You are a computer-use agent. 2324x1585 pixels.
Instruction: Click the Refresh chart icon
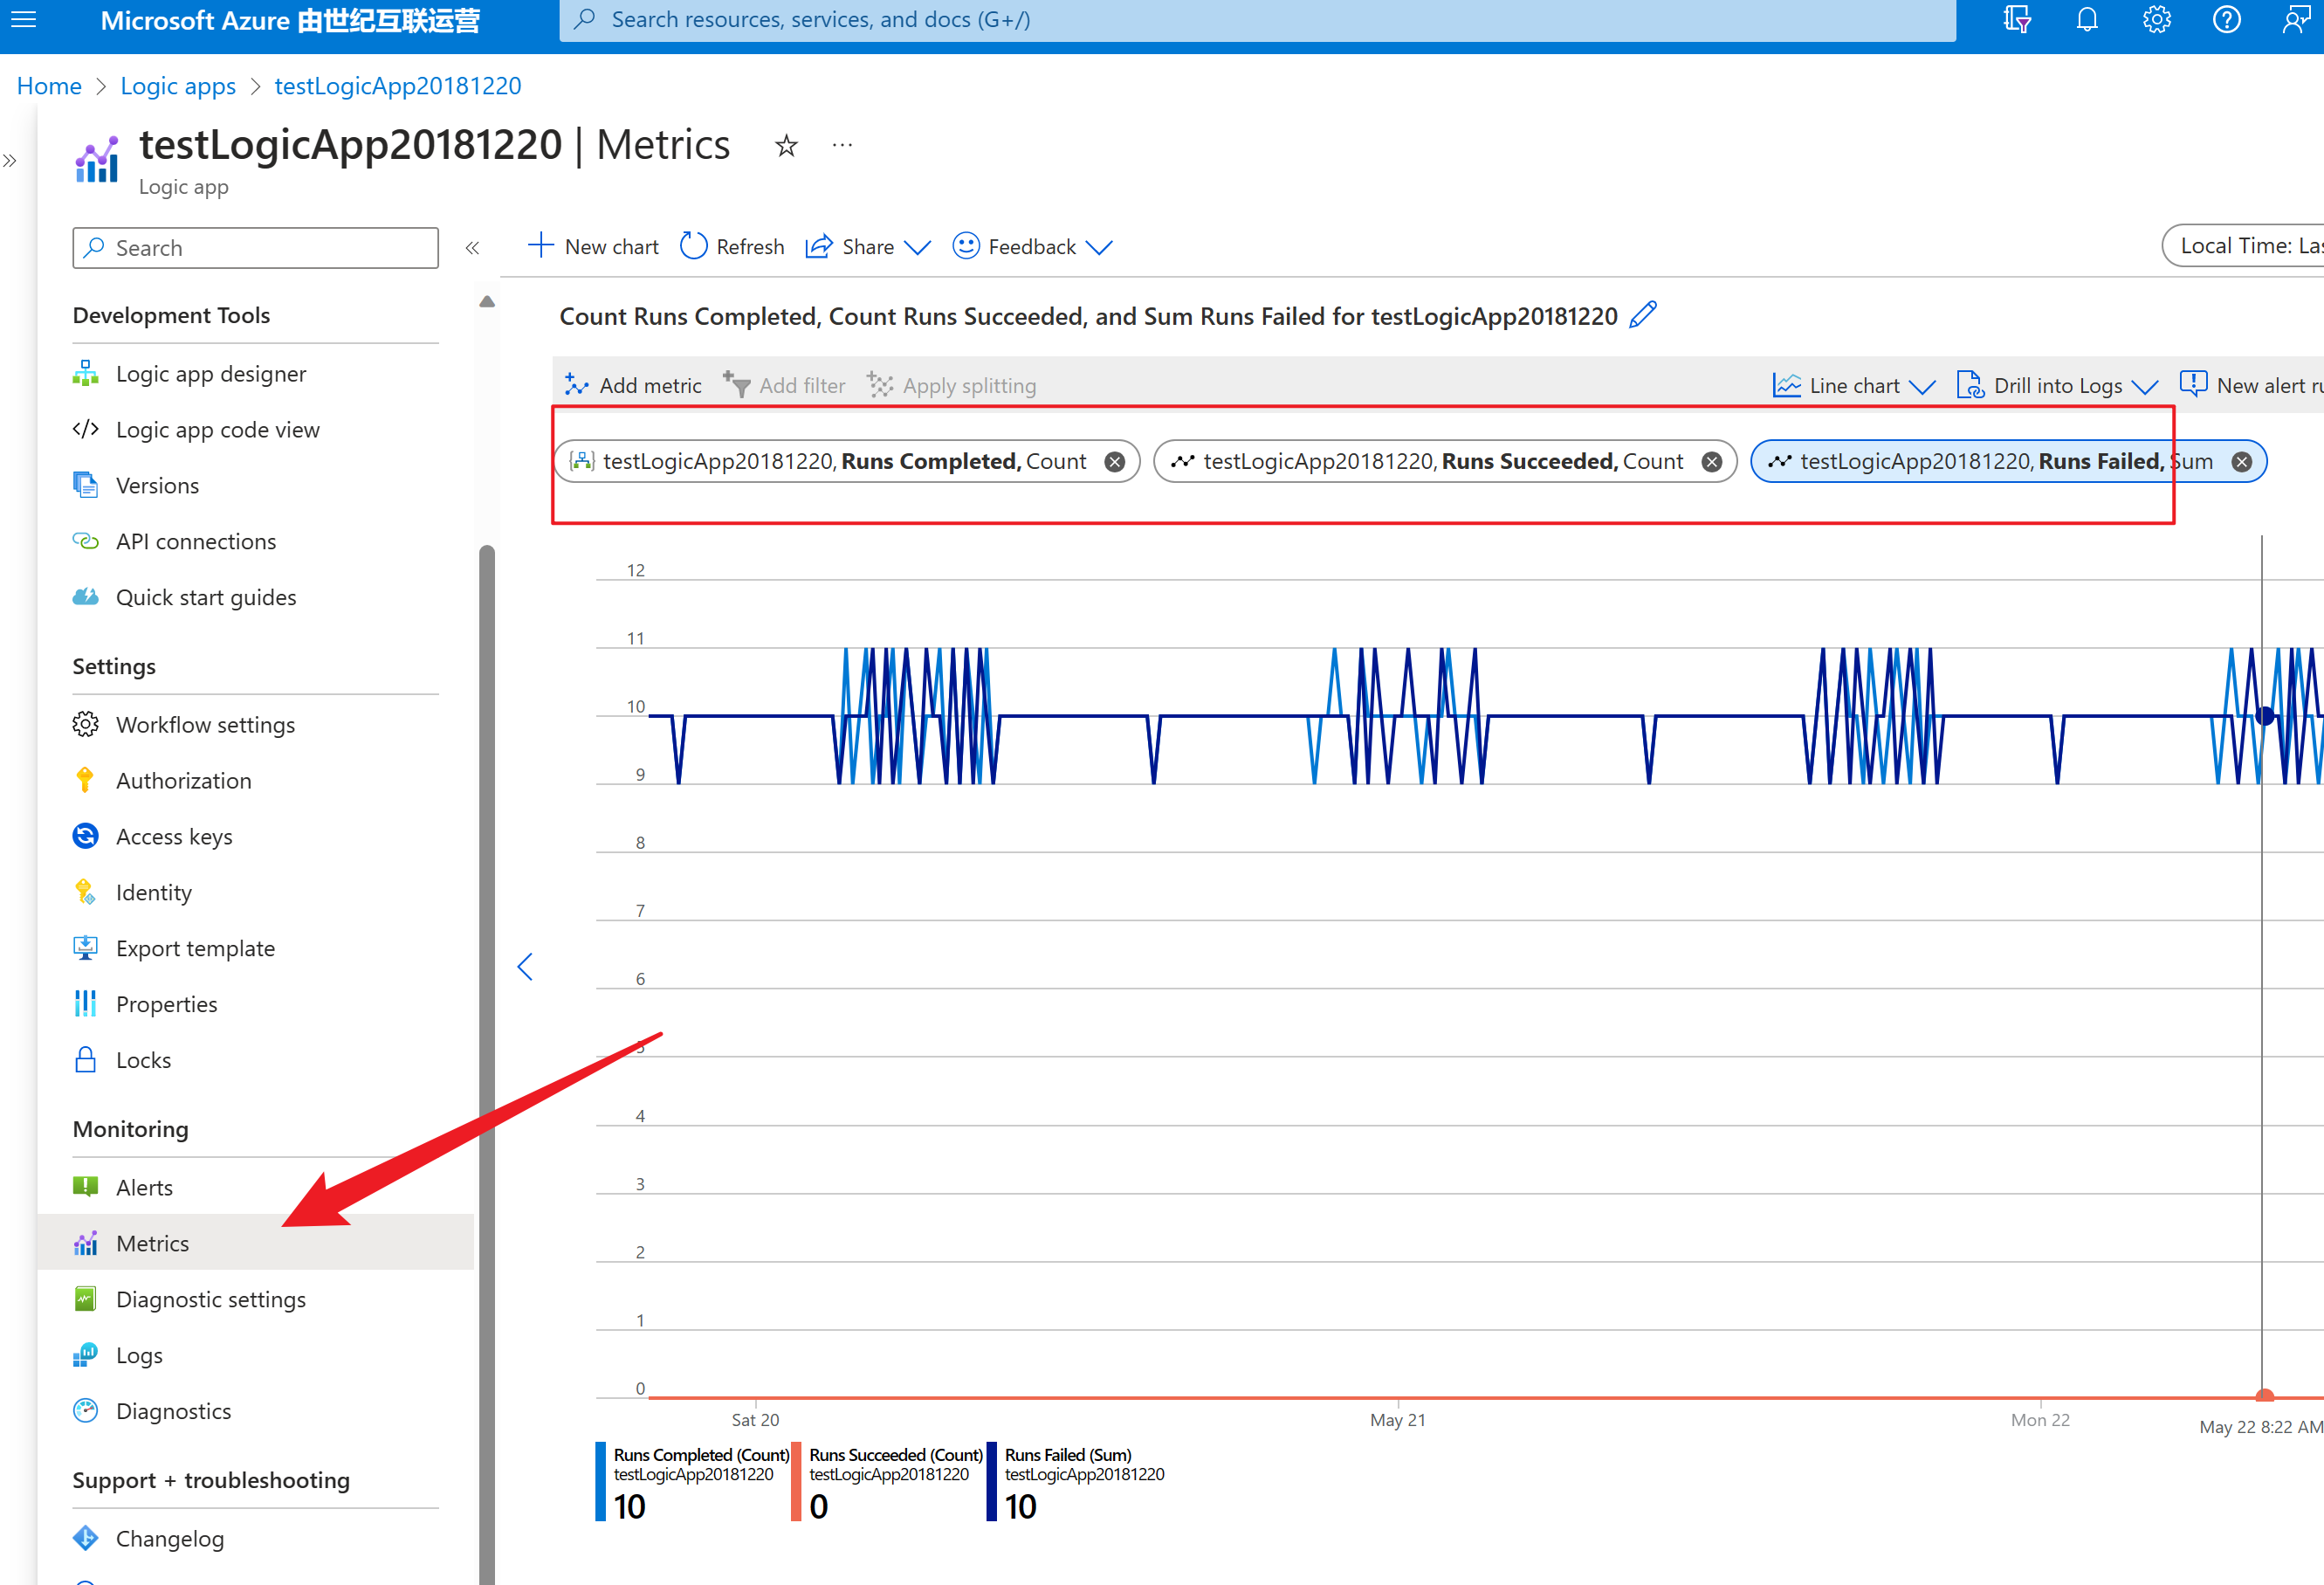click(694, 246)
